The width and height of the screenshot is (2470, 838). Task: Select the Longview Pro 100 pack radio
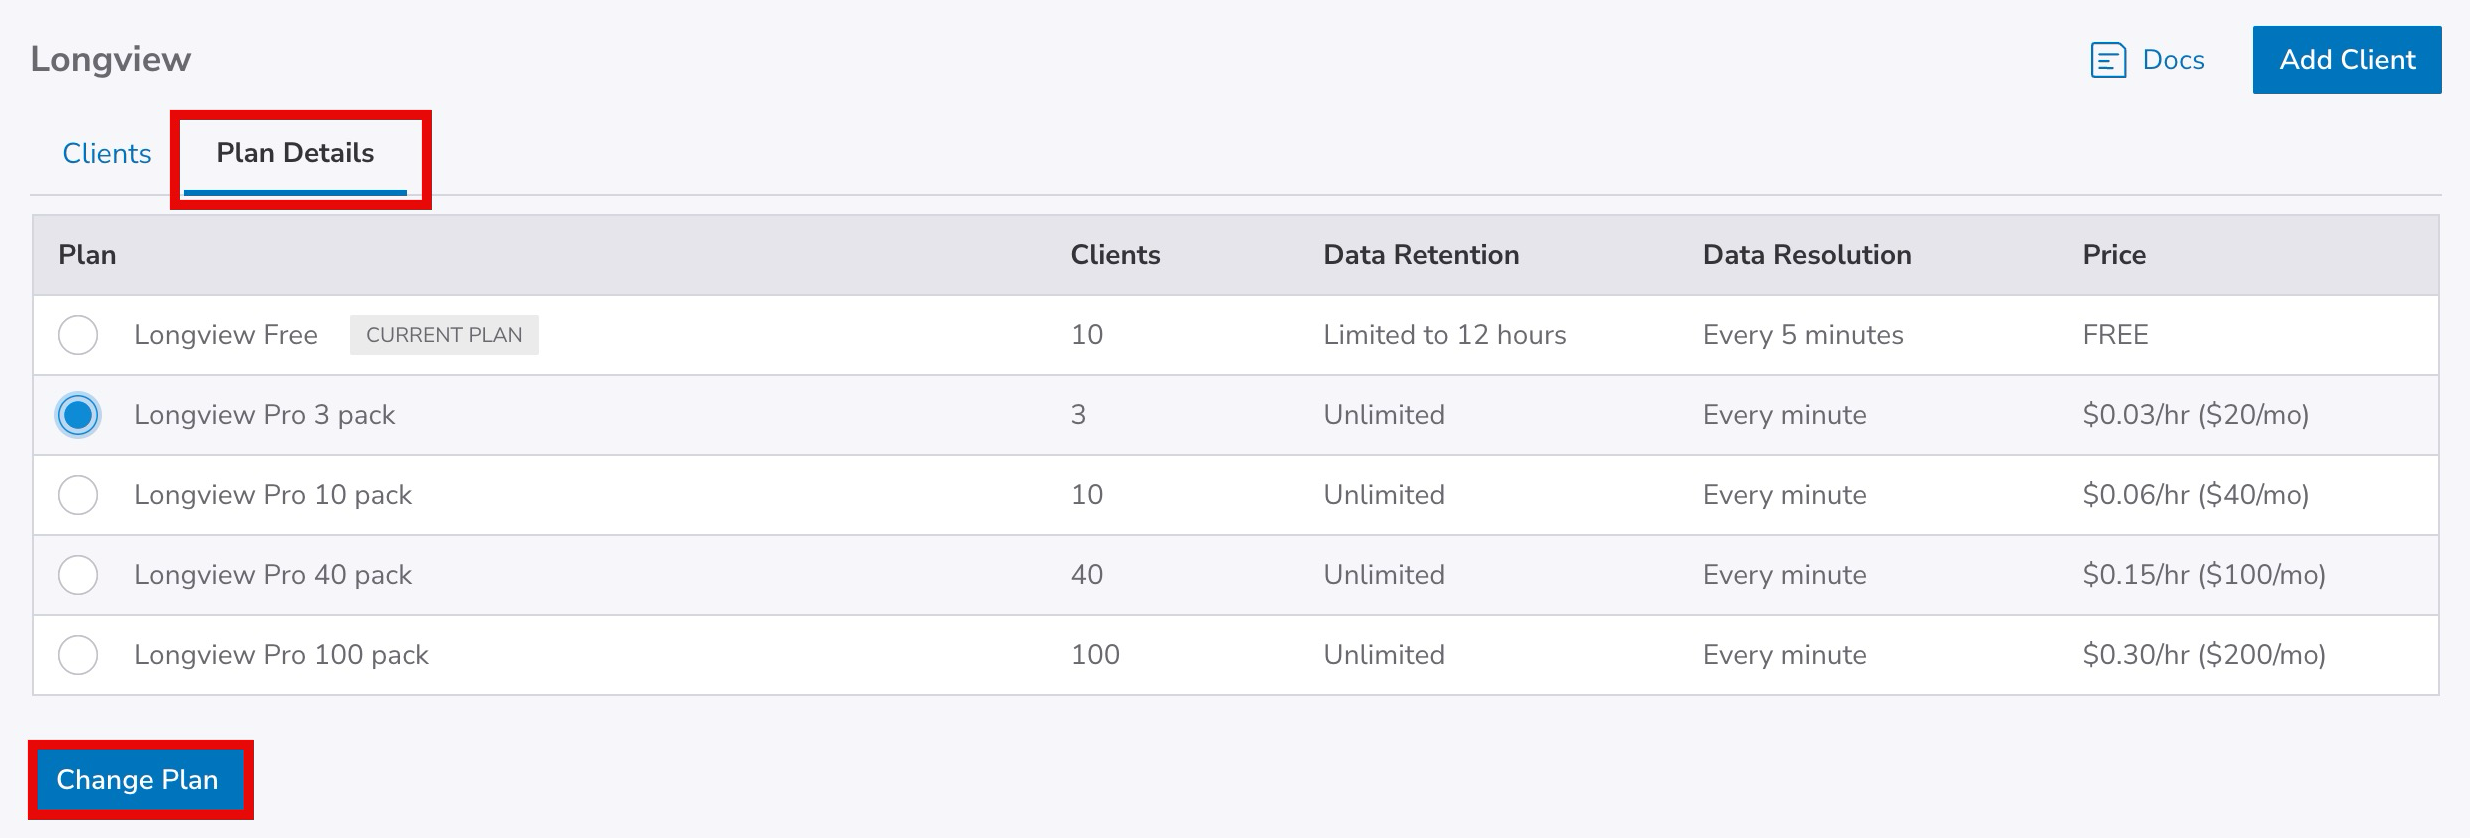78,655
